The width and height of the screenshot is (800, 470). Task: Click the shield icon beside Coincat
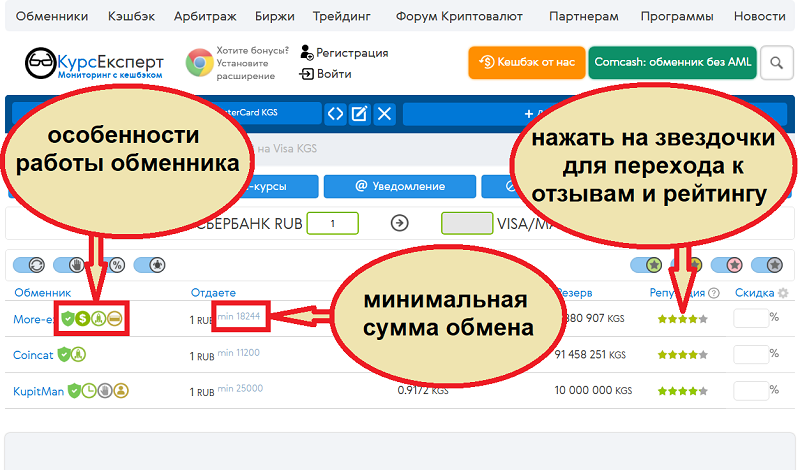63,354
